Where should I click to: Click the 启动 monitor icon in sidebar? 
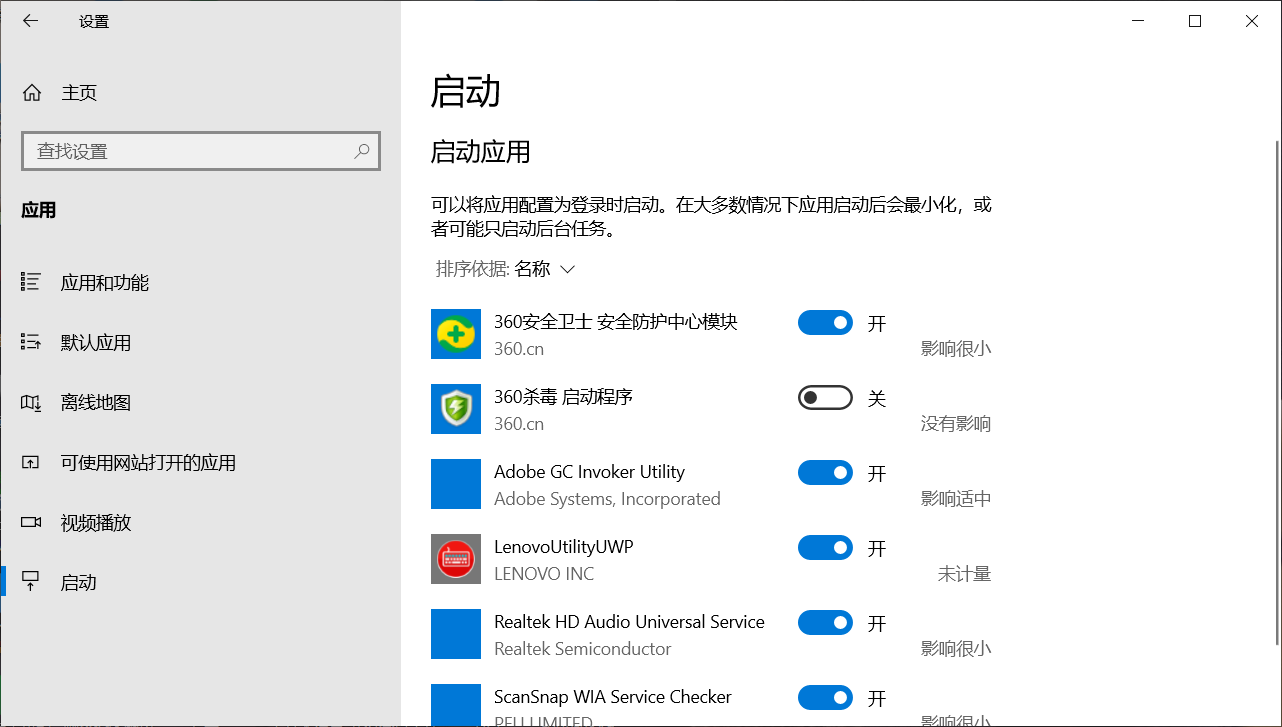tap(31, 582)
